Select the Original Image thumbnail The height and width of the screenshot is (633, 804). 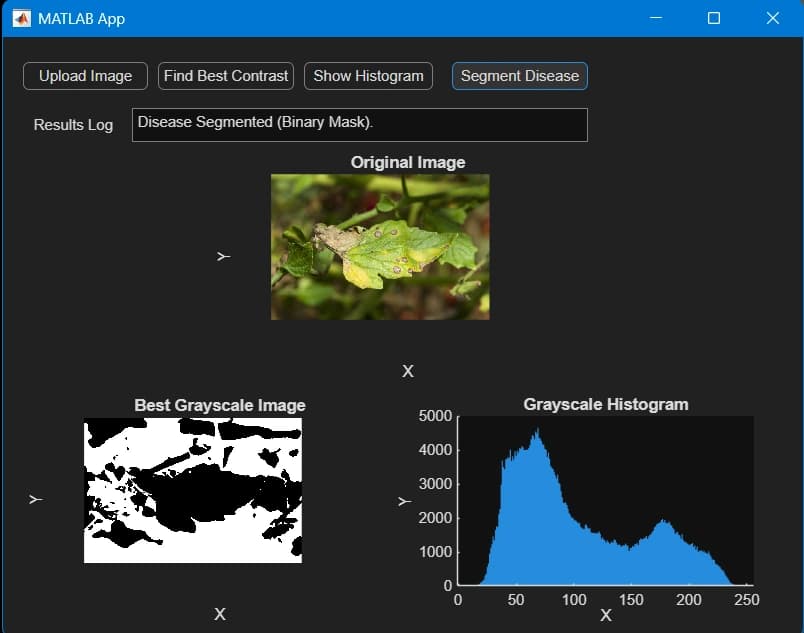tap(380, 246)
